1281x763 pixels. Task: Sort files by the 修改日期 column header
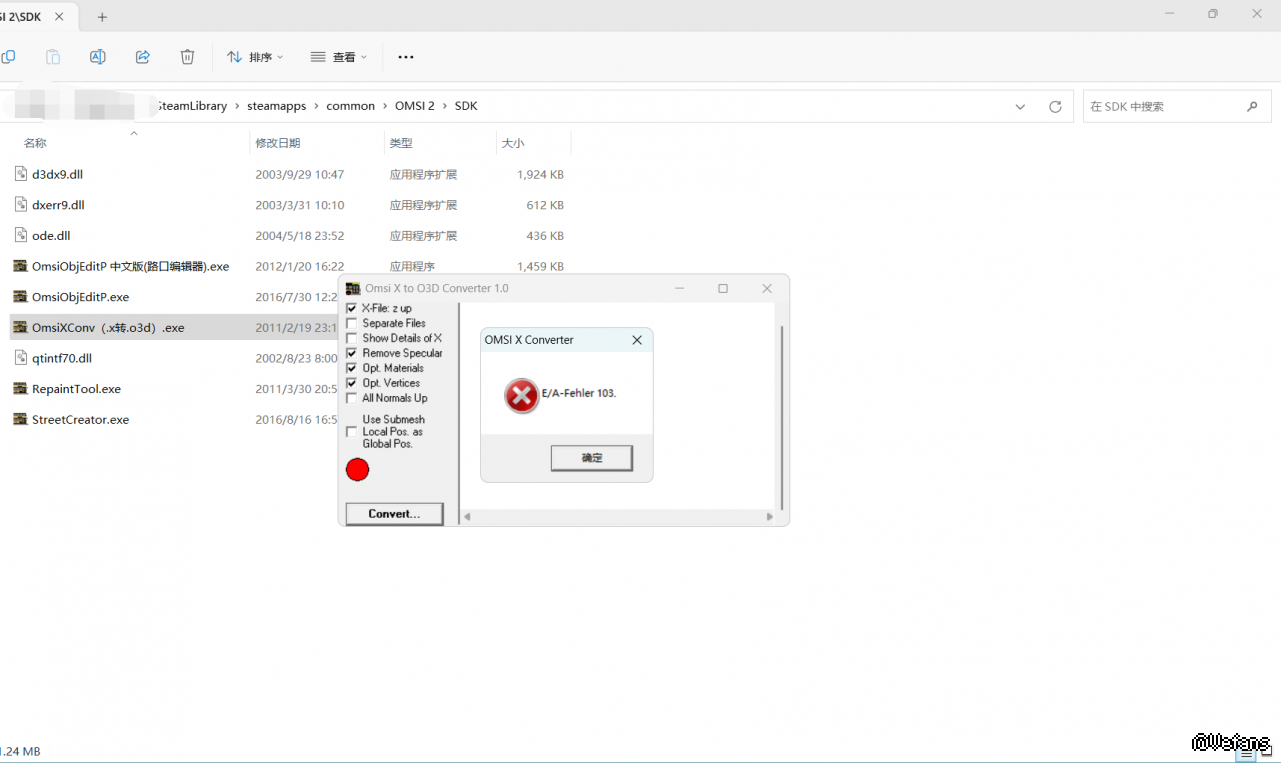coord(278,143)
